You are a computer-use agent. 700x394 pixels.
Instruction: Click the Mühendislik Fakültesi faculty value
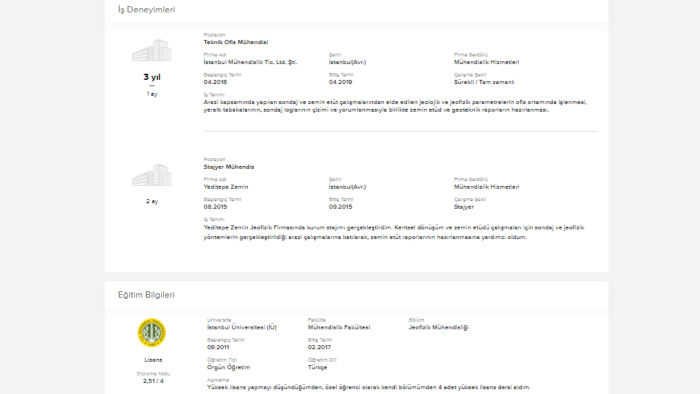click(x=339, y=328)
